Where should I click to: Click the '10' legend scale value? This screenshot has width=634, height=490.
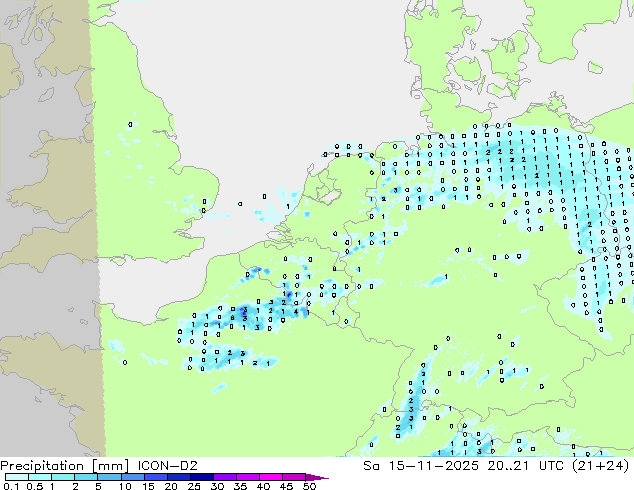pyautogui.click(x=125, y=486)
